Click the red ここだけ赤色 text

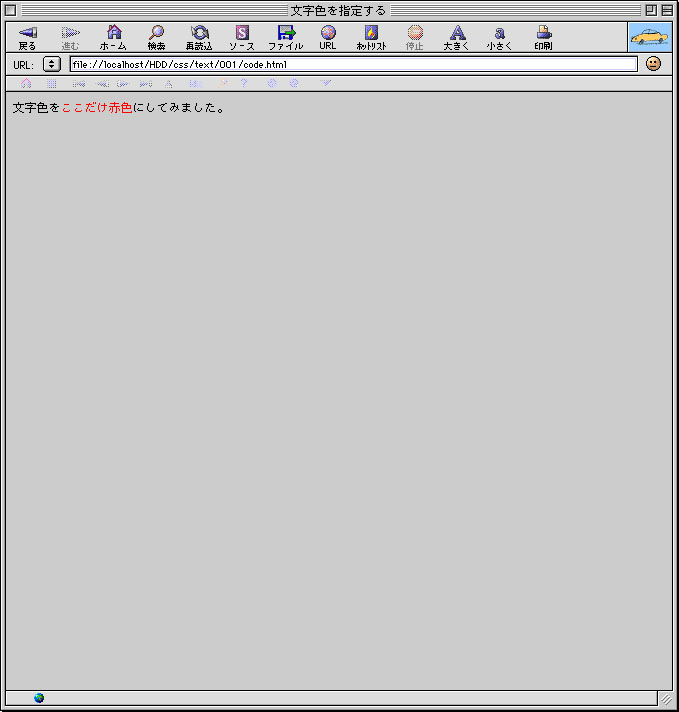tap(97, 108)
